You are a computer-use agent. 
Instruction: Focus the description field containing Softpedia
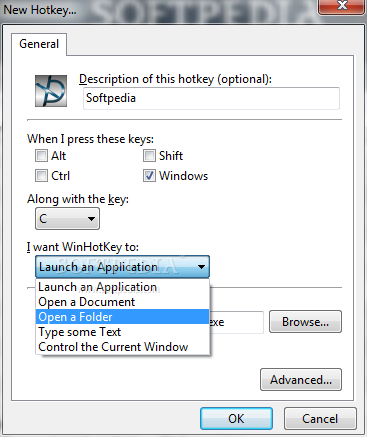coord(211,98)
